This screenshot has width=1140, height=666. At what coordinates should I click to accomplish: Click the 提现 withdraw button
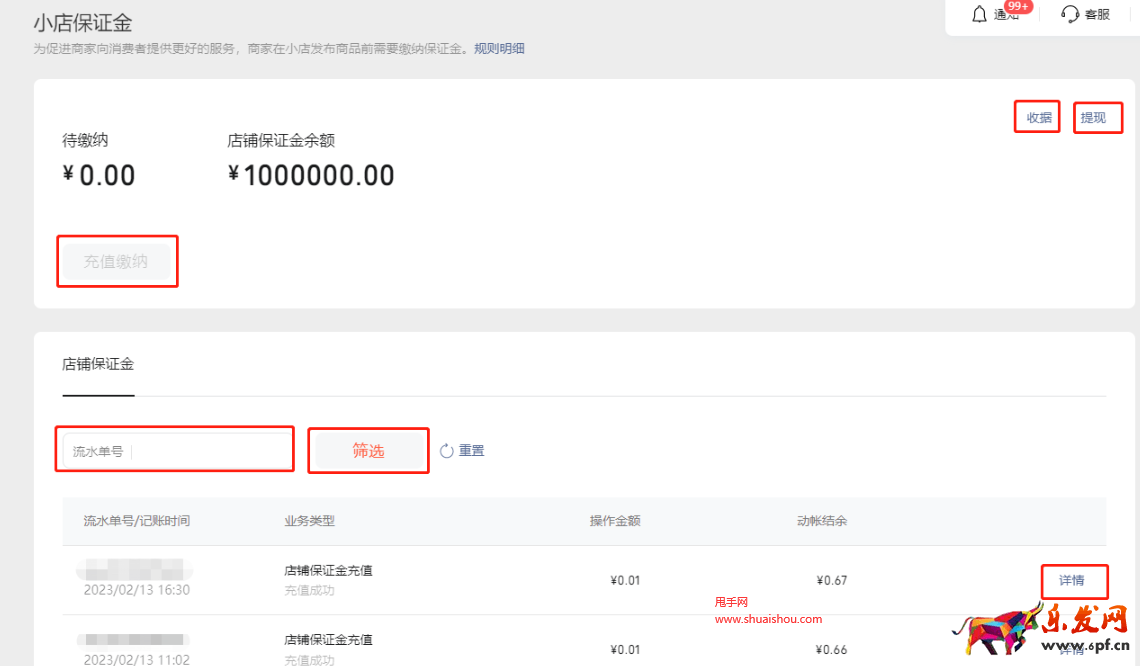(1098, 117)
